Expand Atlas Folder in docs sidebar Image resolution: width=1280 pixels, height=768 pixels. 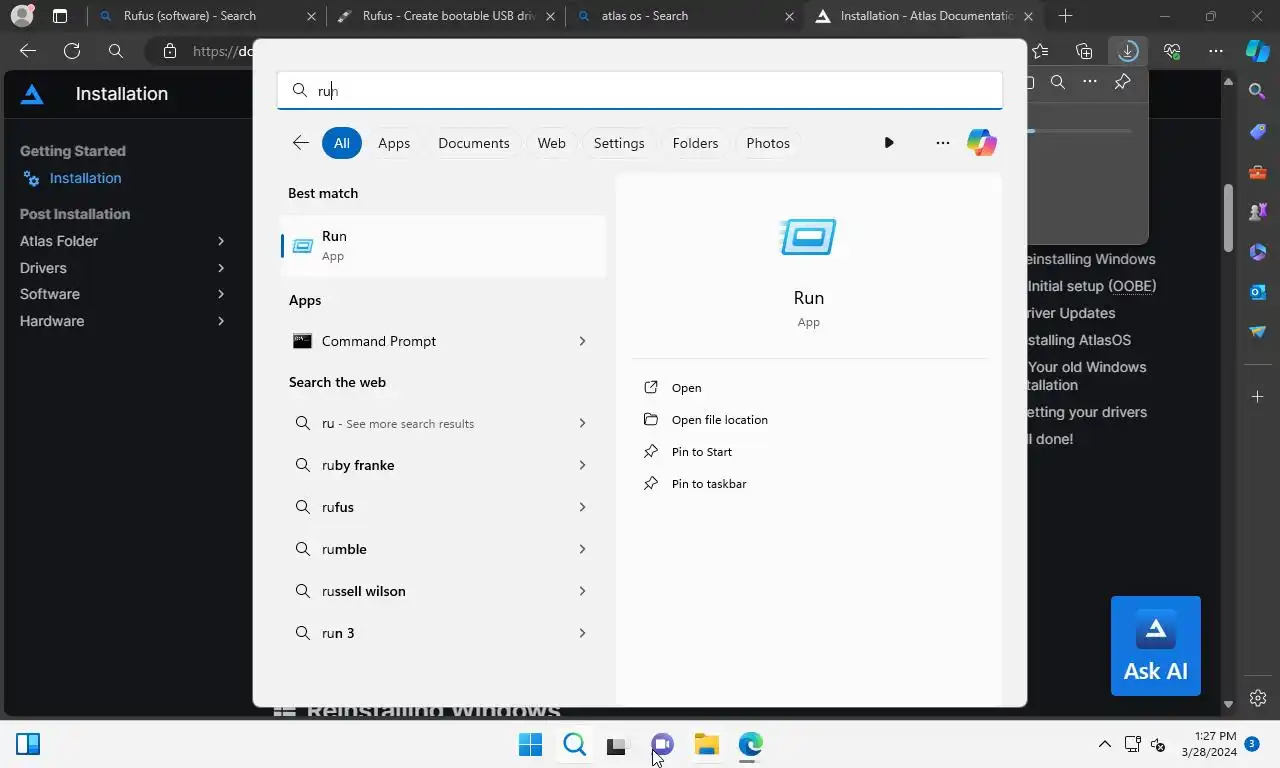[221, 241]
